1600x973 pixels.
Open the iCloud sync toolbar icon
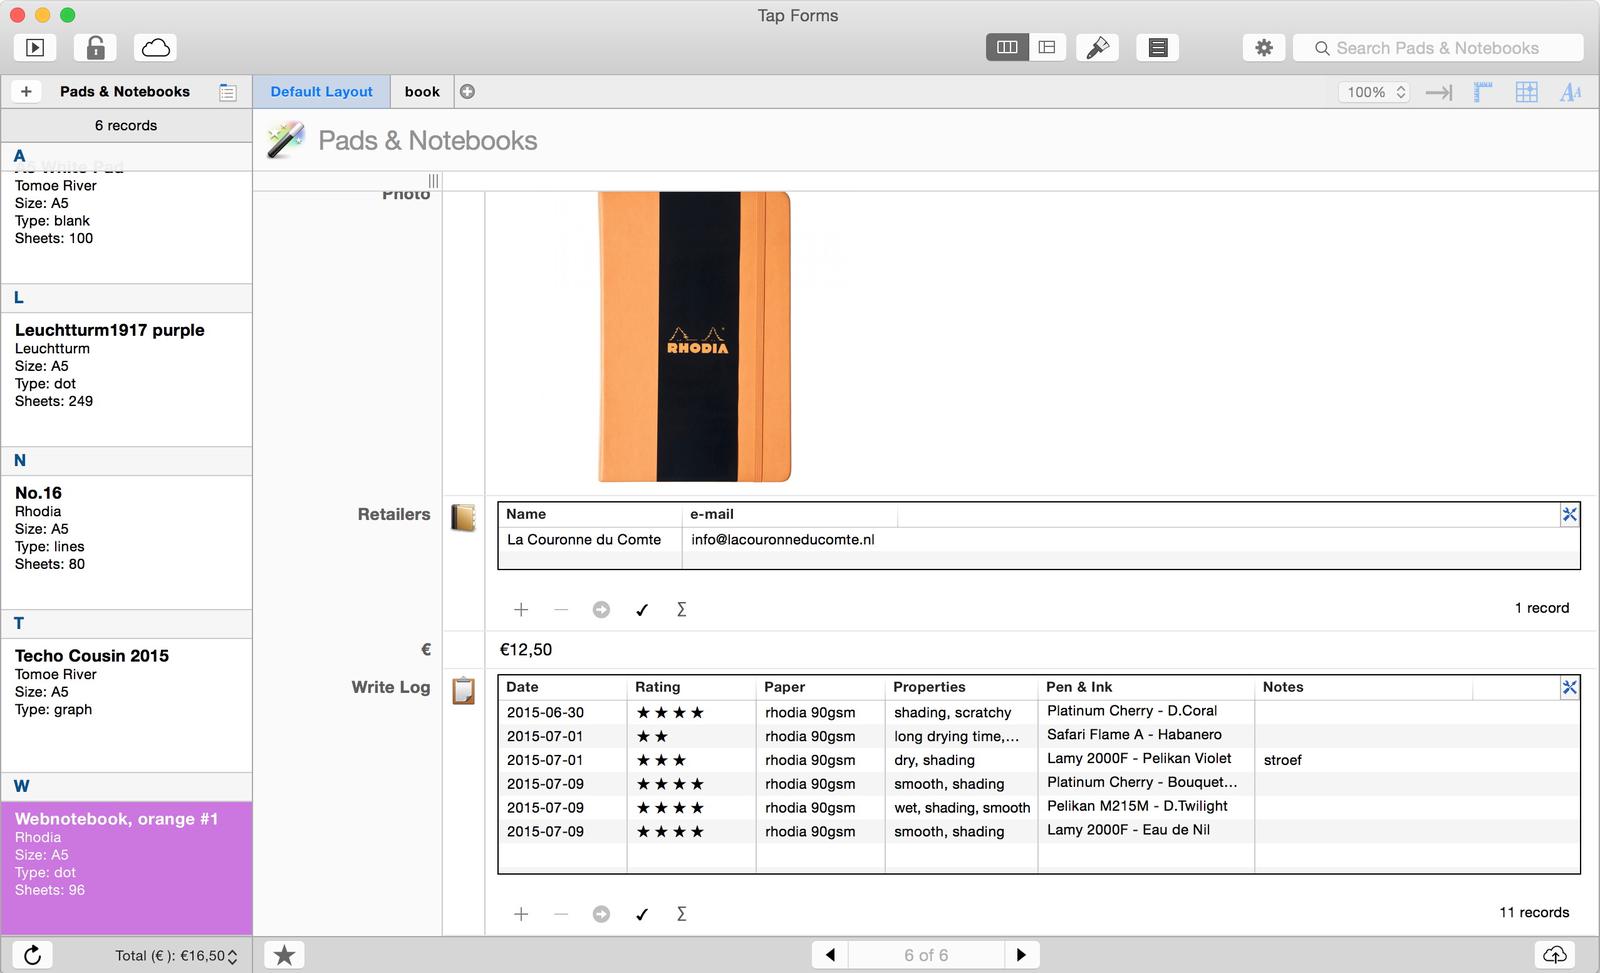pos(155,47)
